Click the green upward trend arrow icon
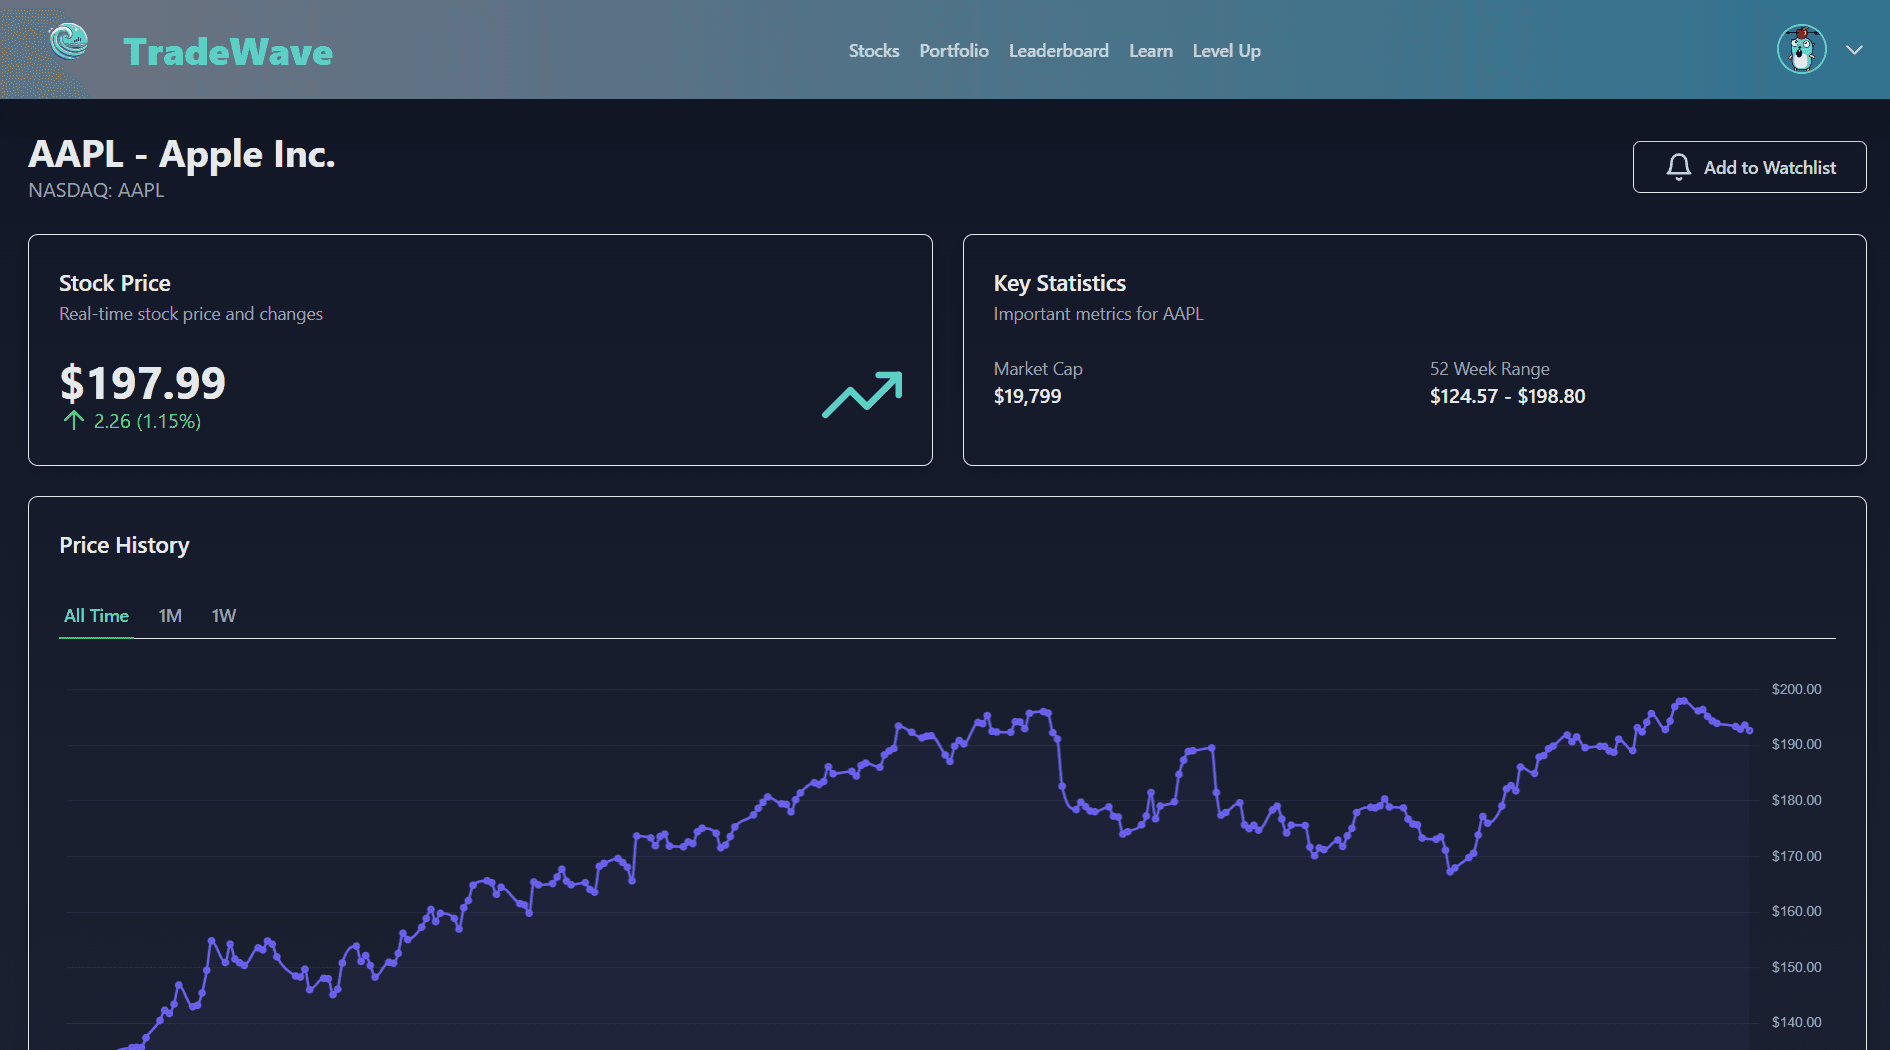Screen dimensions: 1890x1050 point(862,394)
